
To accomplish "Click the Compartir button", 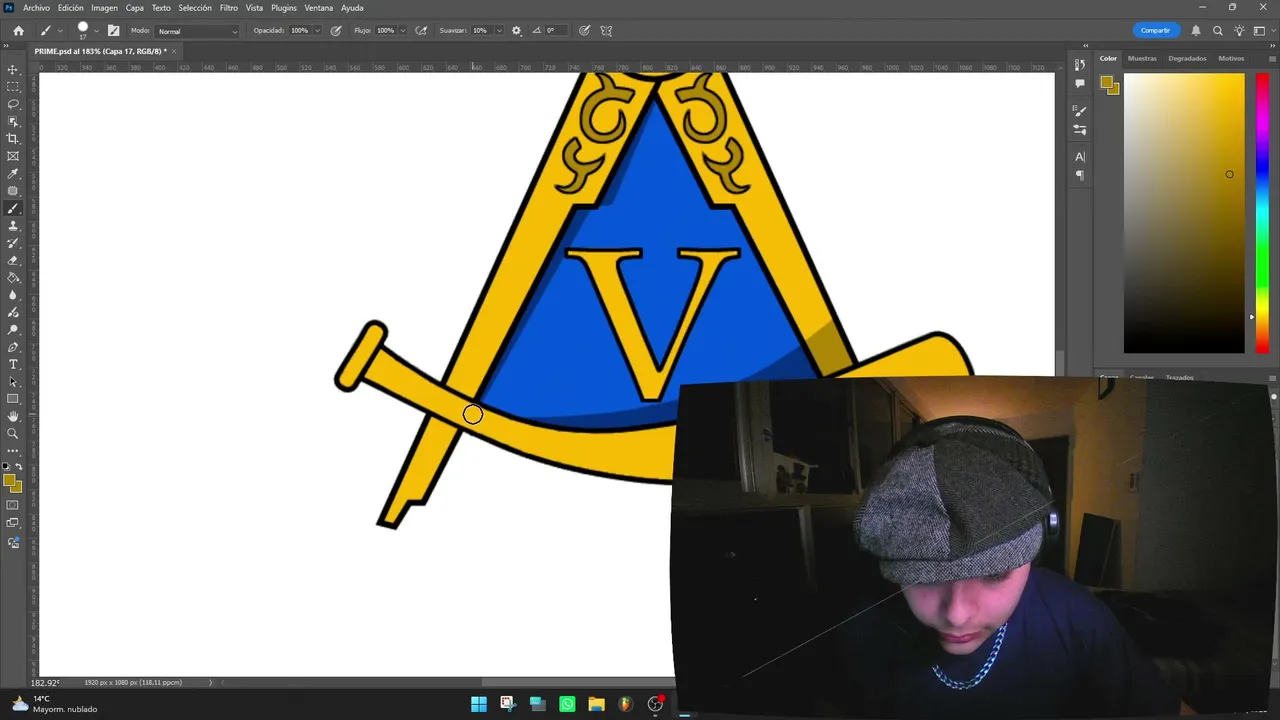I will (1155, 31).
